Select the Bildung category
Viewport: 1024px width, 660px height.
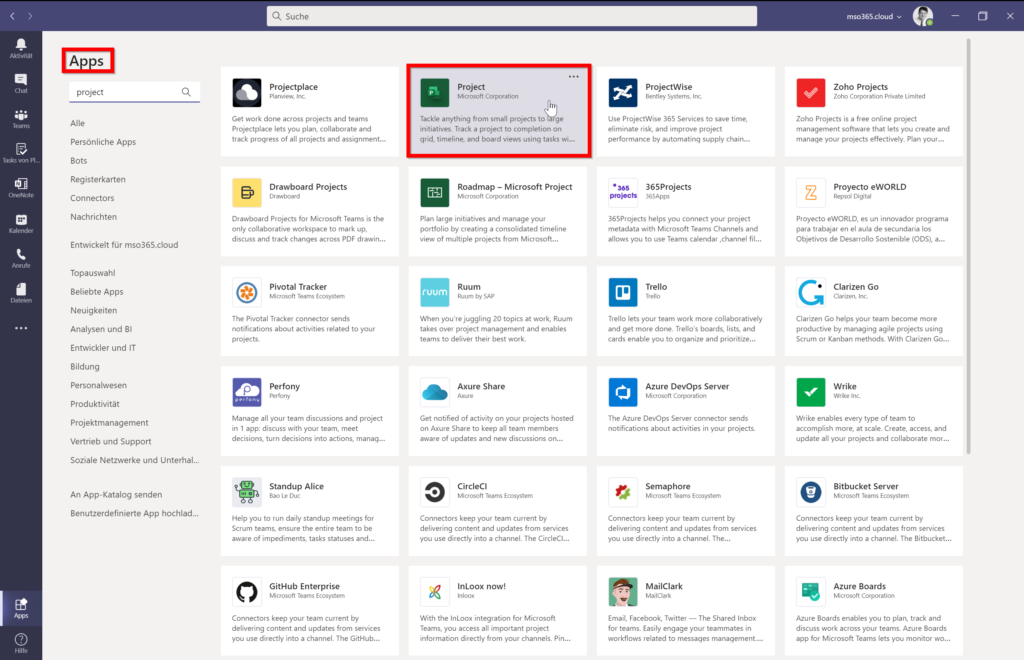click(85, 366)
